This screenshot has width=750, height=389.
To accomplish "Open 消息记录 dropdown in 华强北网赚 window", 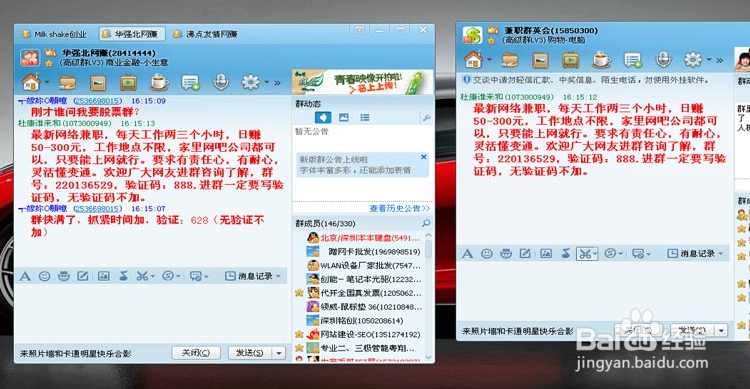I will tap(278, 276).
